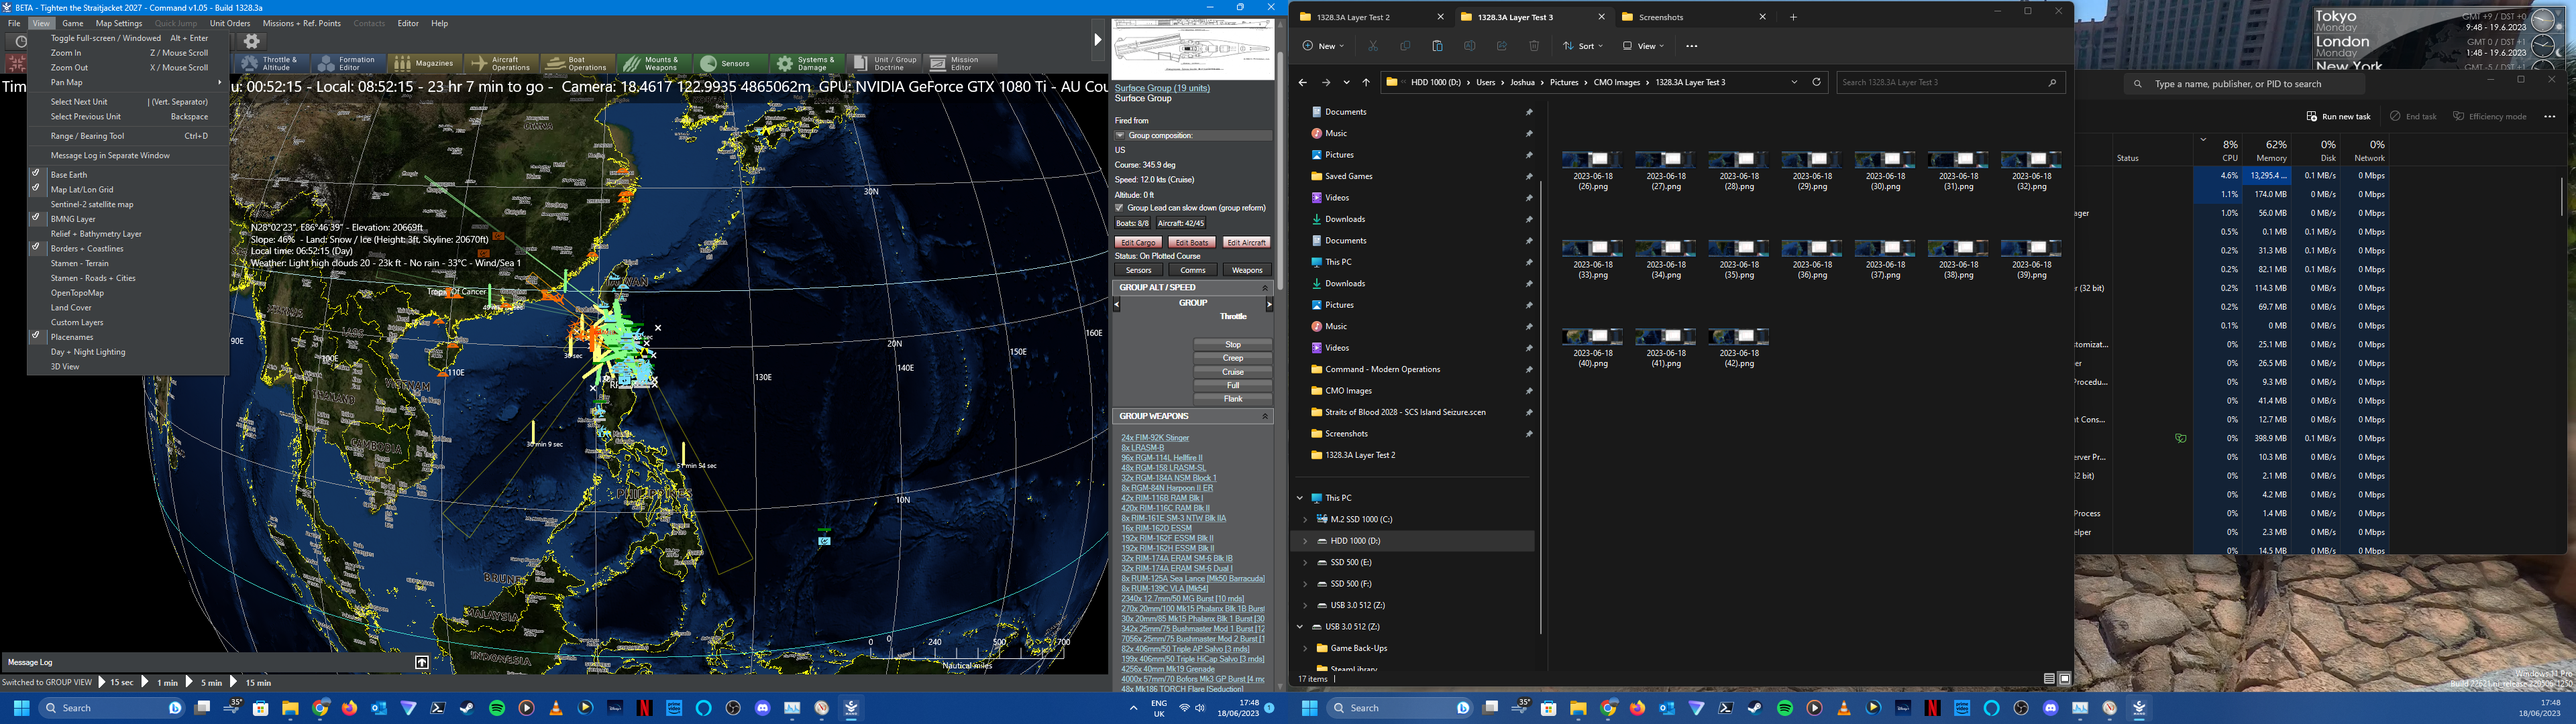Open the Unit Orders menu

[230, 23]
